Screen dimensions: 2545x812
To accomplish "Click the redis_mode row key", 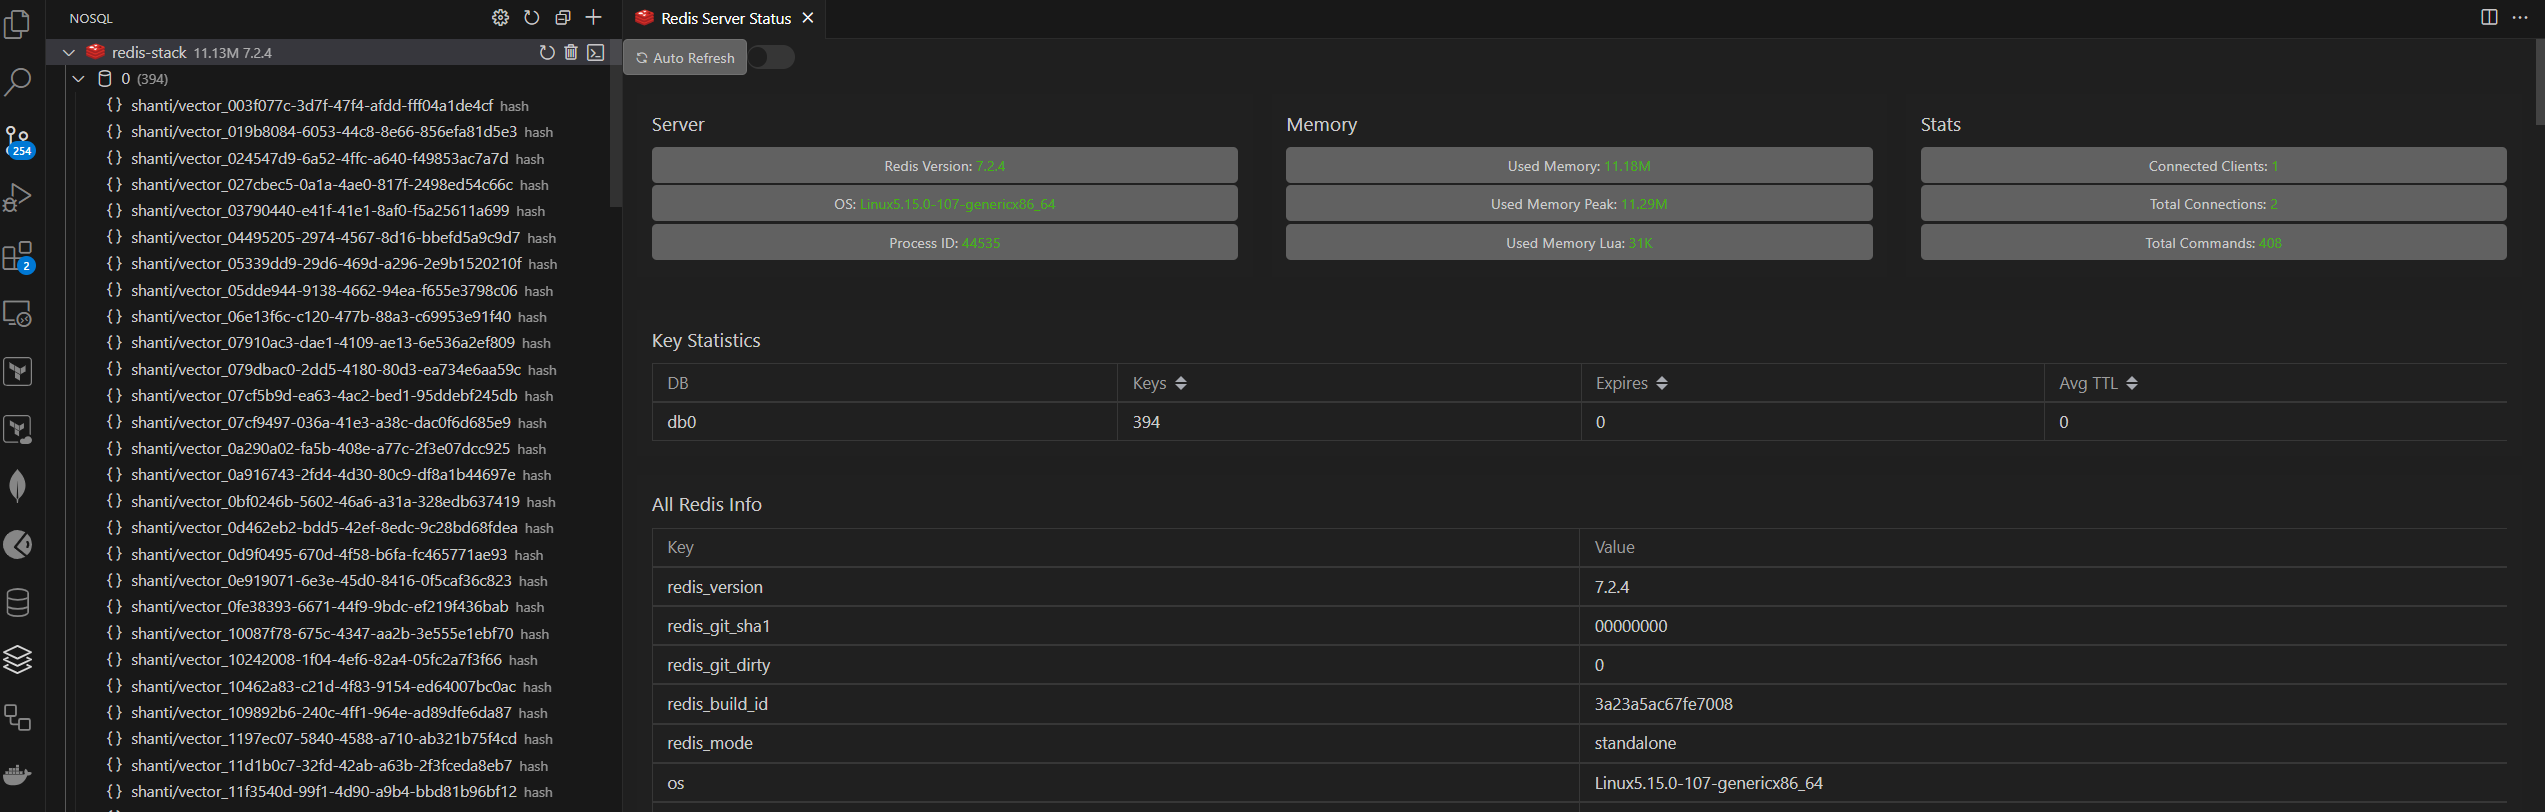I will [710, 743].
